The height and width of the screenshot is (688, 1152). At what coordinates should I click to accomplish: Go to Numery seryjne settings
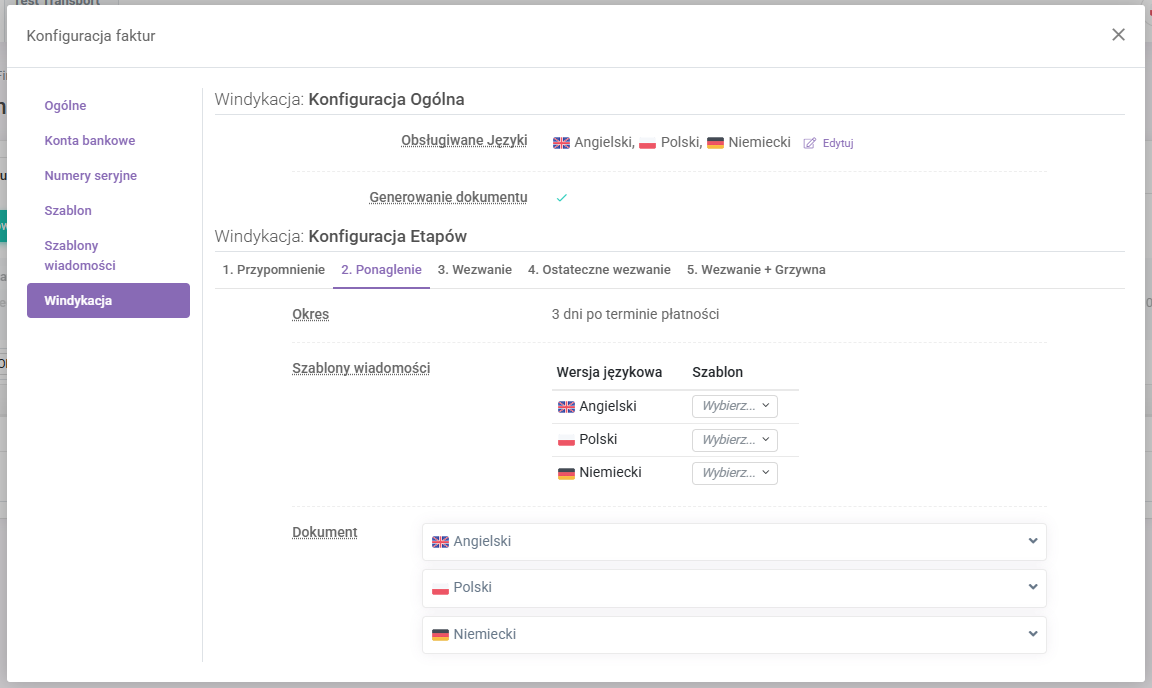pyautogui.click(x=90, y=176)
